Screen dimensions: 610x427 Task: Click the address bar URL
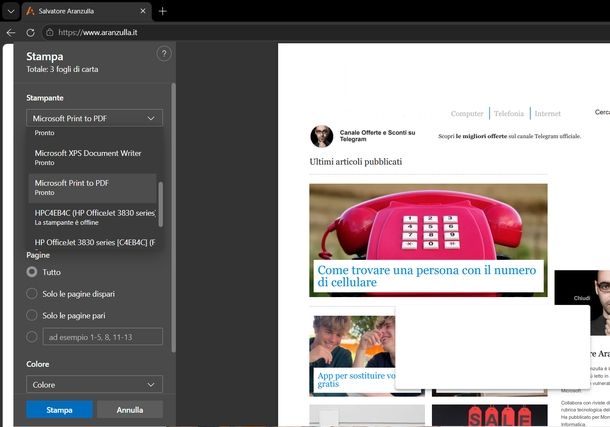coord(98,33)
